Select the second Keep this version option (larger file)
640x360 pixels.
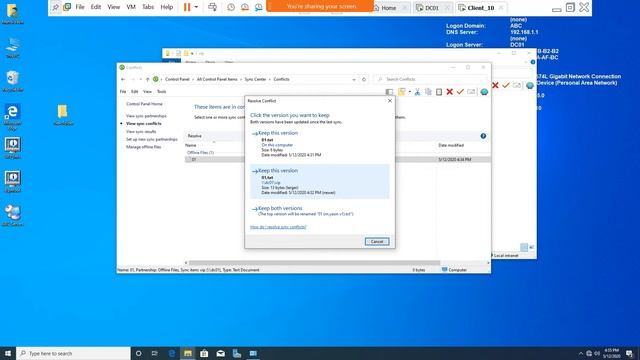tap(320, 181)
